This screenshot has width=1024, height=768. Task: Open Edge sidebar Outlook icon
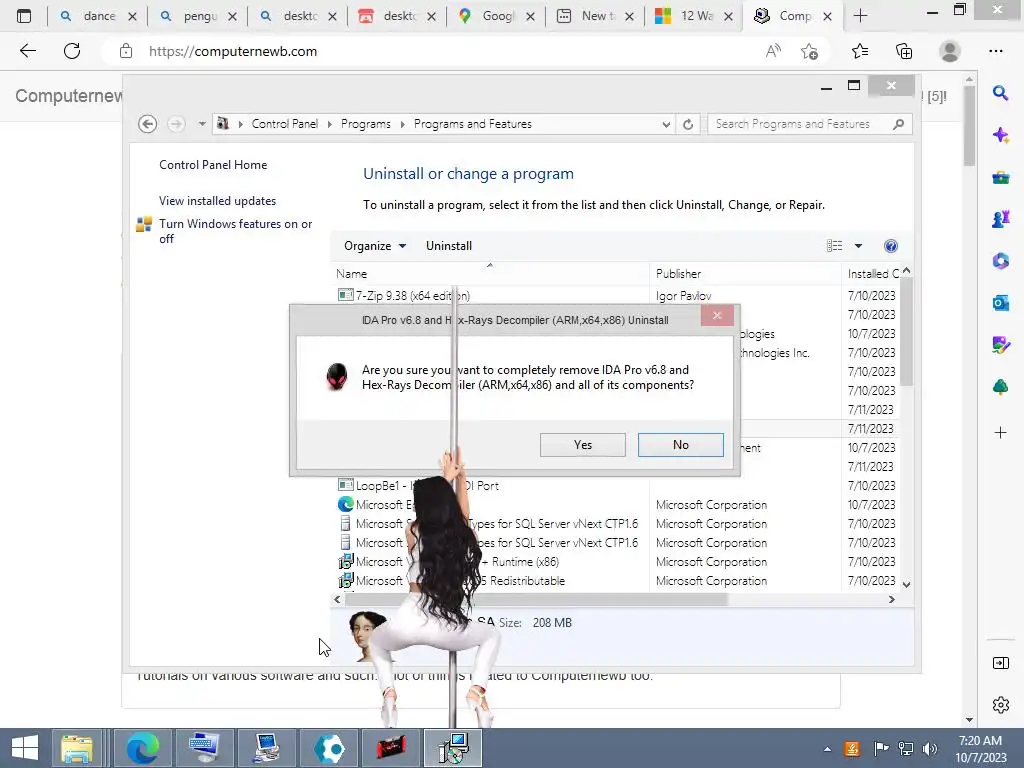click(1000, 303)
